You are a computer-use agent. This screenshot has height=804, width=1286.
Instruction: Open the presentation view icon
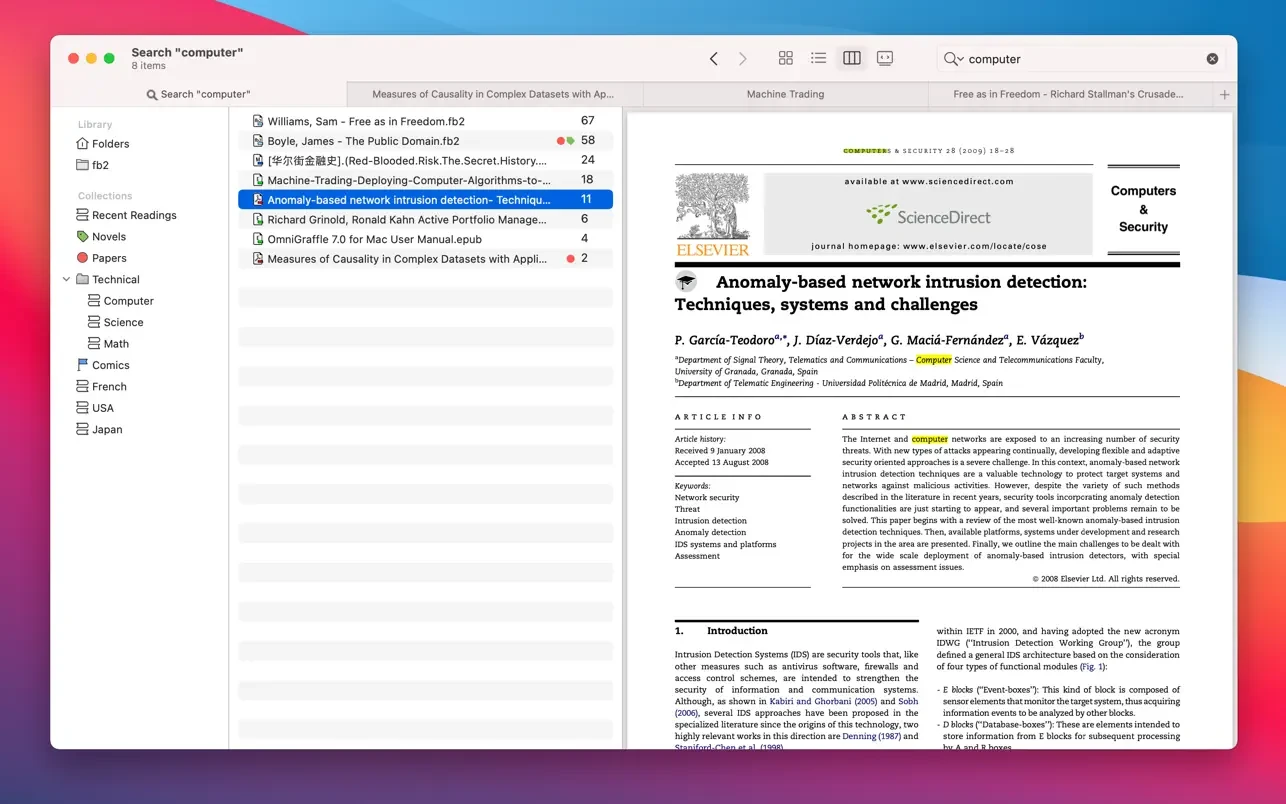[x=885, y=59]
